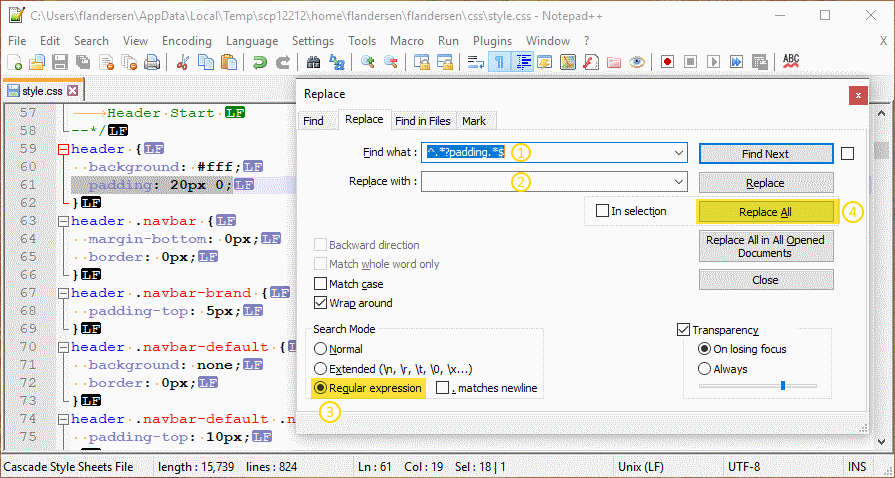Viewport: 895px width, 478px height.
Task: Check the '. matches newline' checkbox
Action: [x=443, y=388]
